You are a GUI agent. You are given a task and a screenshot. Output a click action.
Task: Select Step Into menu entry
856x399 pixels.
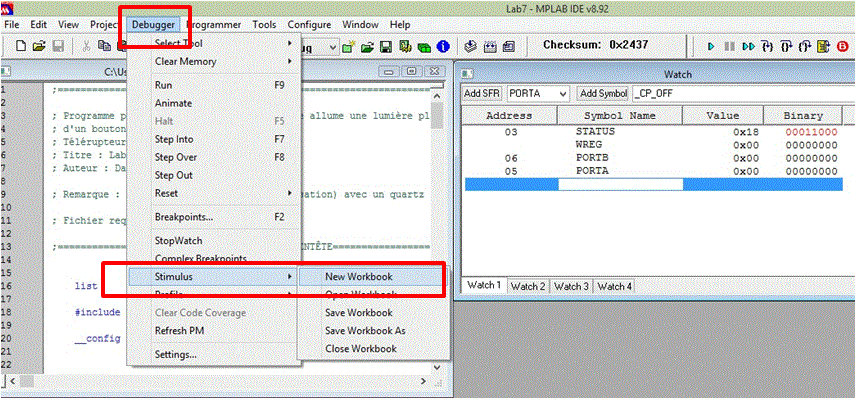215,139
